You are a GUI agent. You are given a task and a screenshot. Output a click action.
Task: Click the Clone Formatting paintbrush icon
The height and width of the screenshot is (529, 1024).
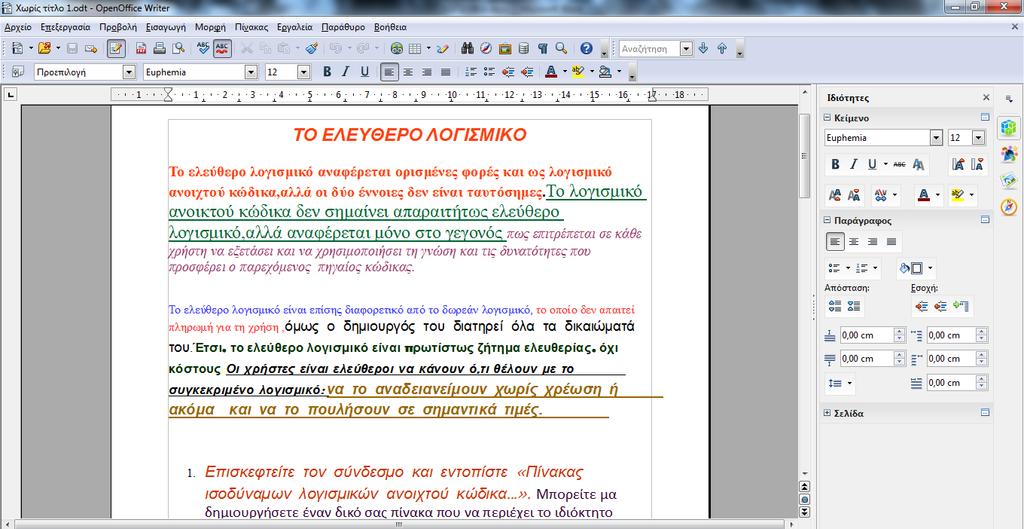312,48
